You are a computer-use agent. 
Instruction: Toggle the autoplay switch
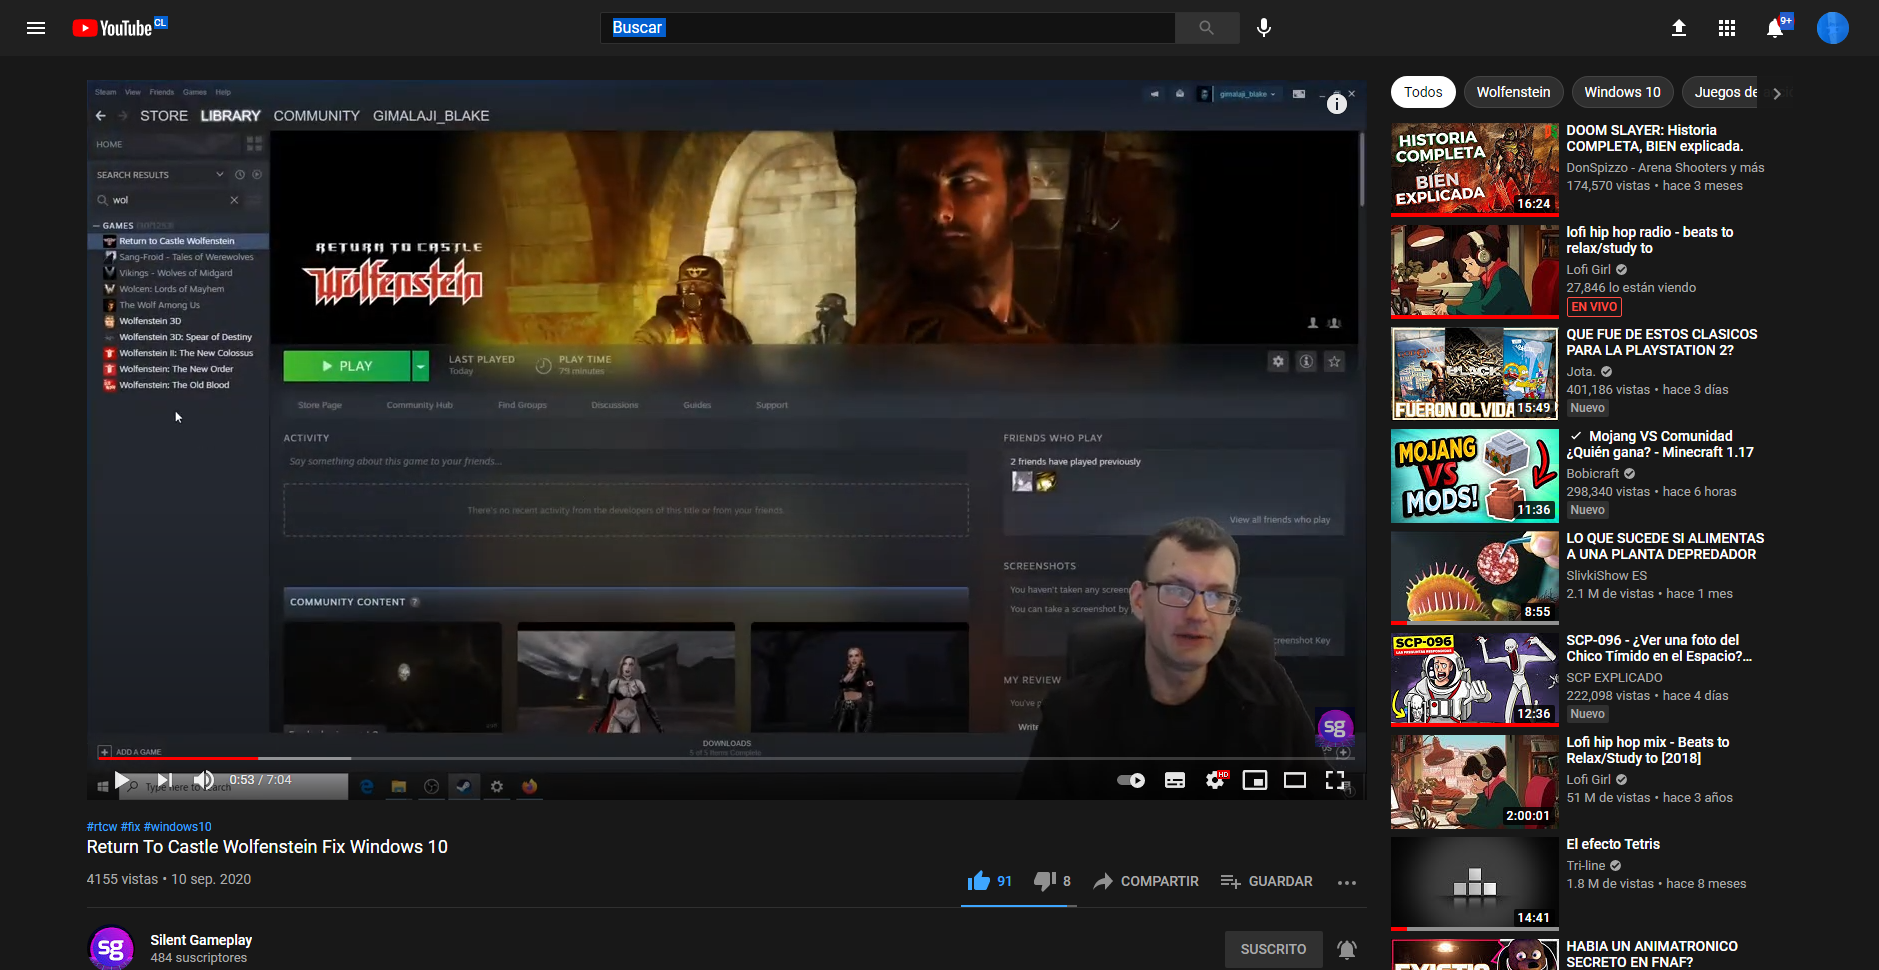click(1131, 780)
